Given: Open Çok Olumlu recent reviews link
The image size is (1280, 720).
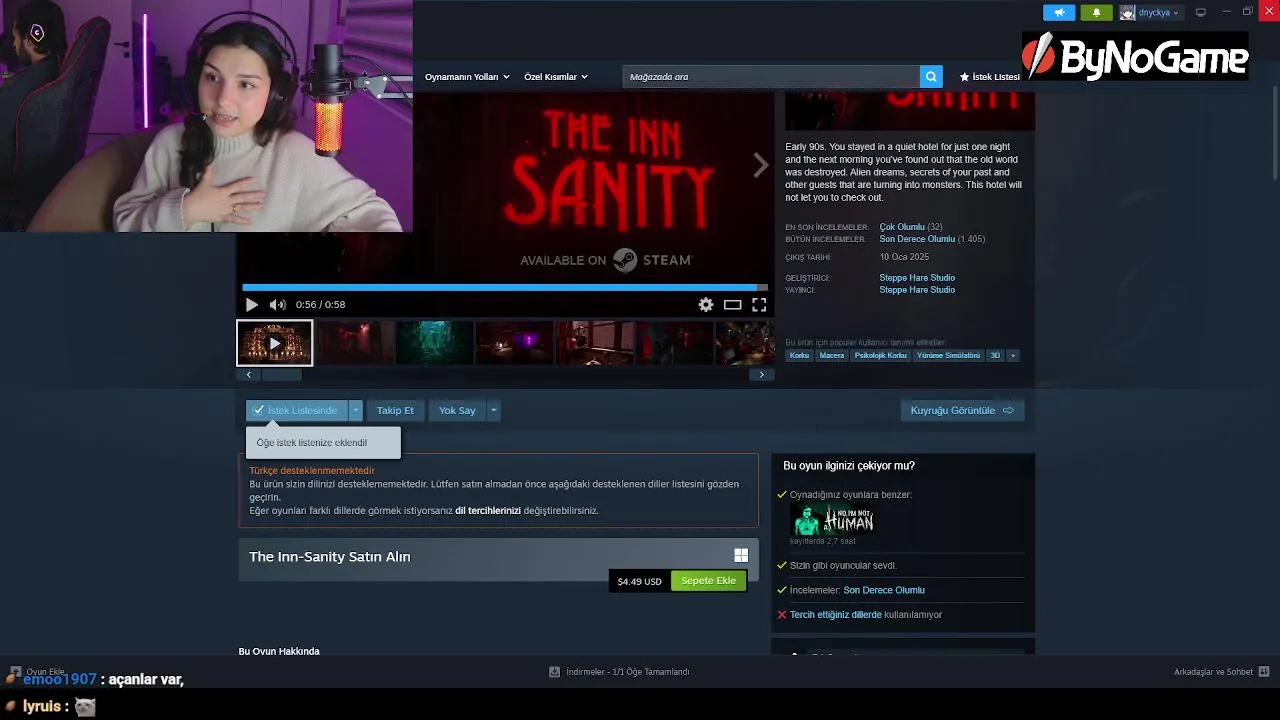Looking at the screenshot, I should click(902, 227).
